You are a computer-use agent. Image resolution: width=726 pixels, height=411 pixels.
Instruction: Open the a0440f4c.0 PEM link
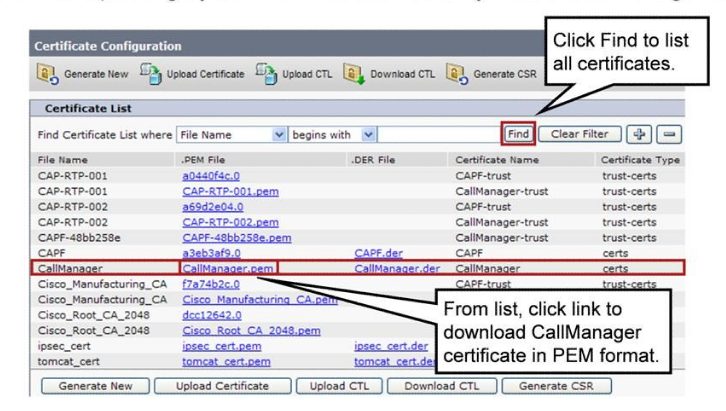pyautogui.click(x=211, y=176)
